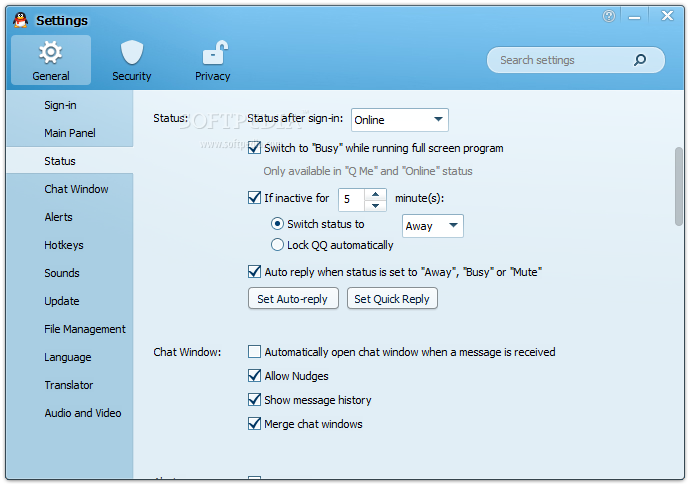Open the Privacy padlock tab
The image size is (690, 485).
click(x=213, y=60)
